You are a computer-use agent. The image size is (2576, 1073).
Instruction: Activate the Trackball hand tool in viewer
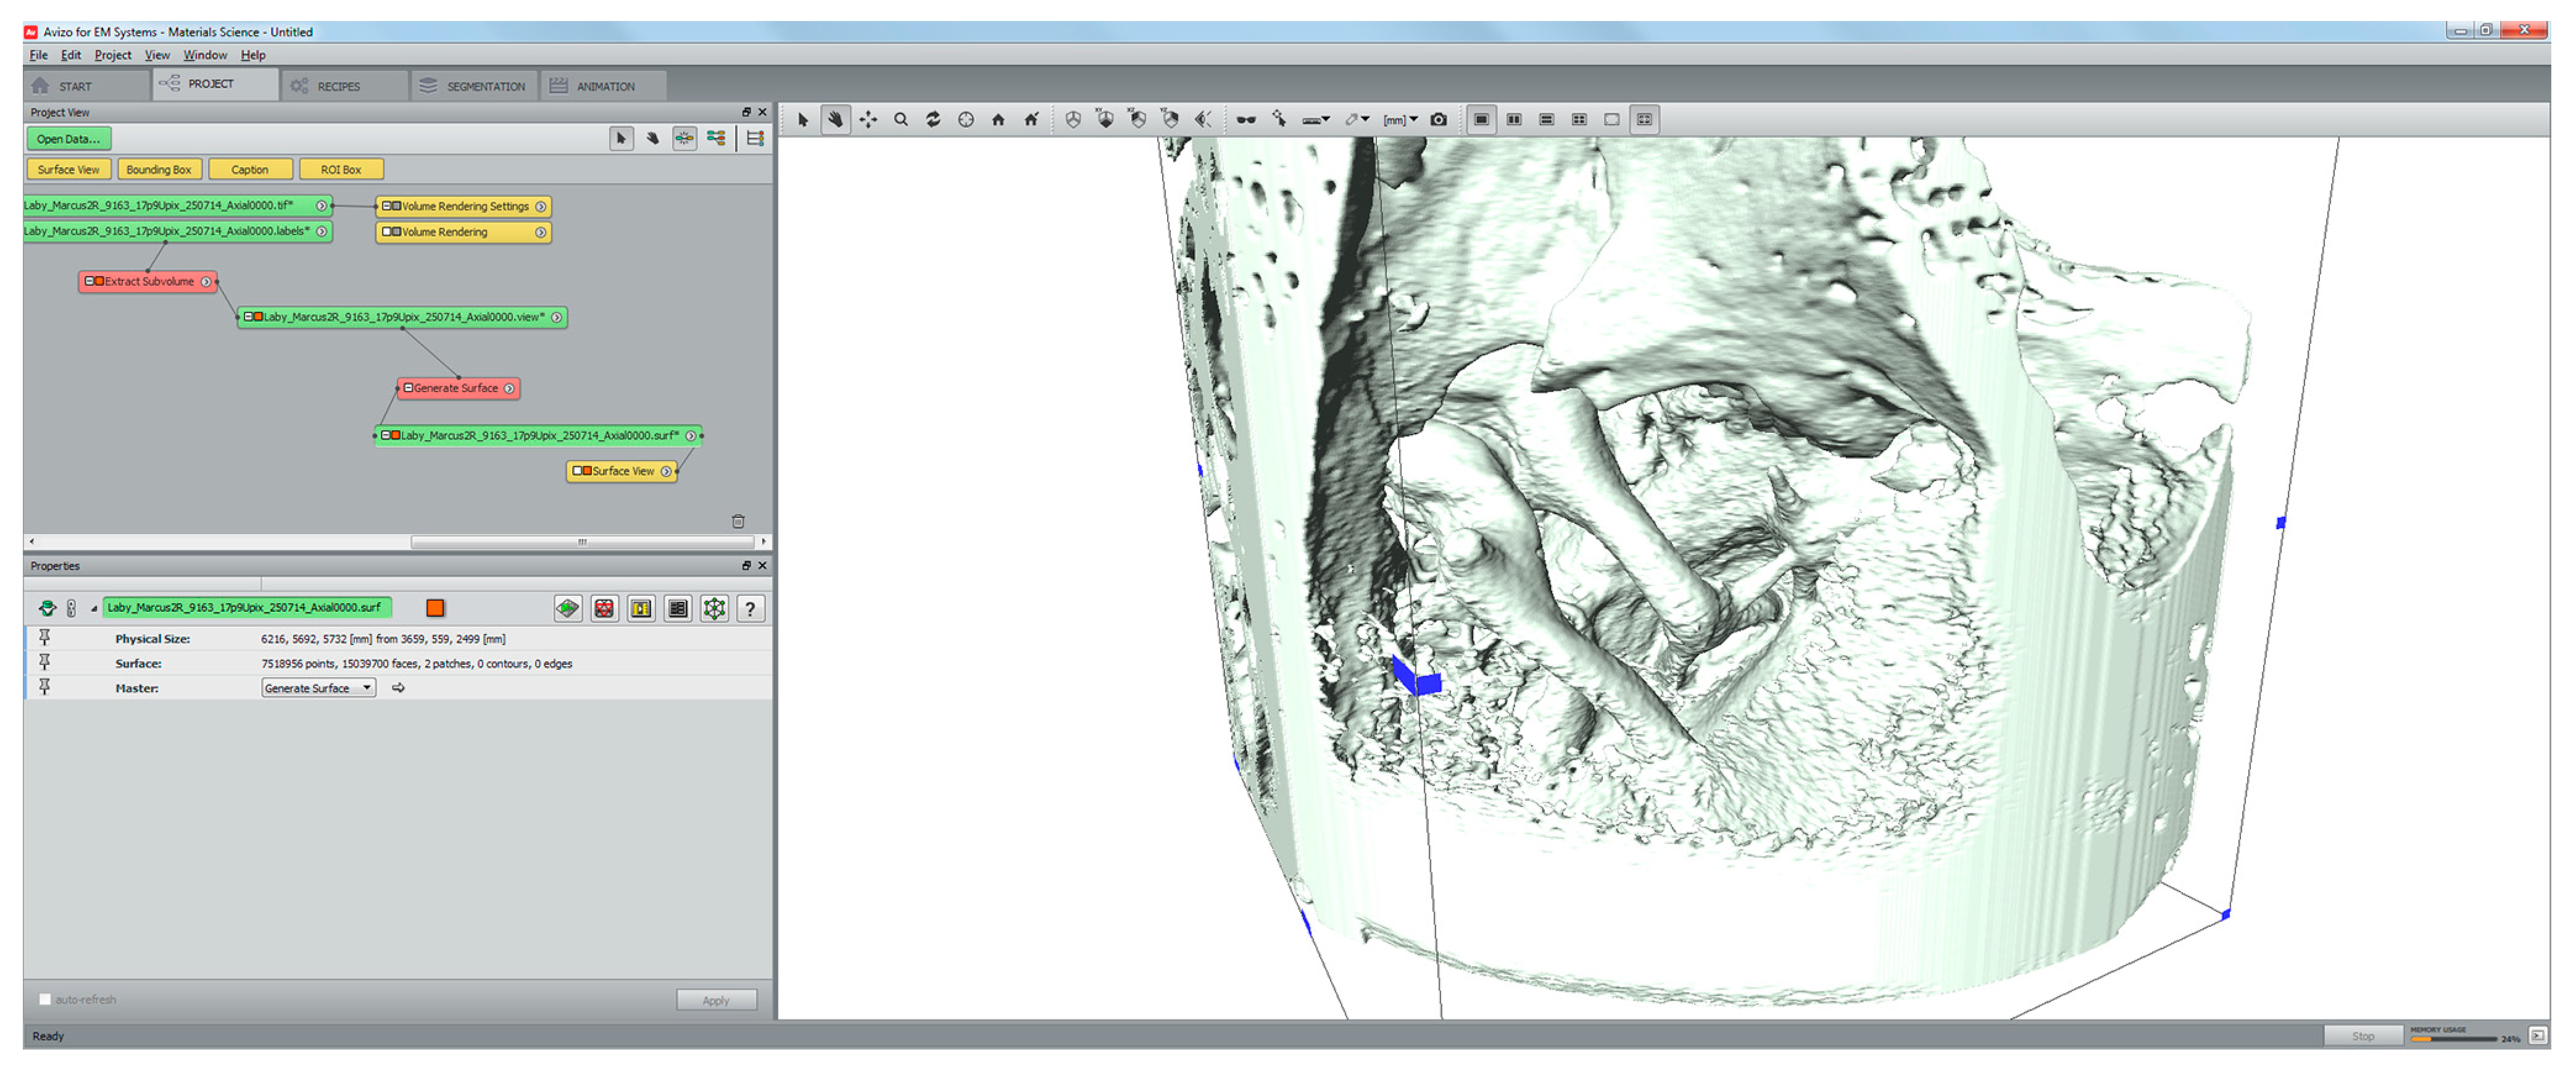(x=835, y=120)
